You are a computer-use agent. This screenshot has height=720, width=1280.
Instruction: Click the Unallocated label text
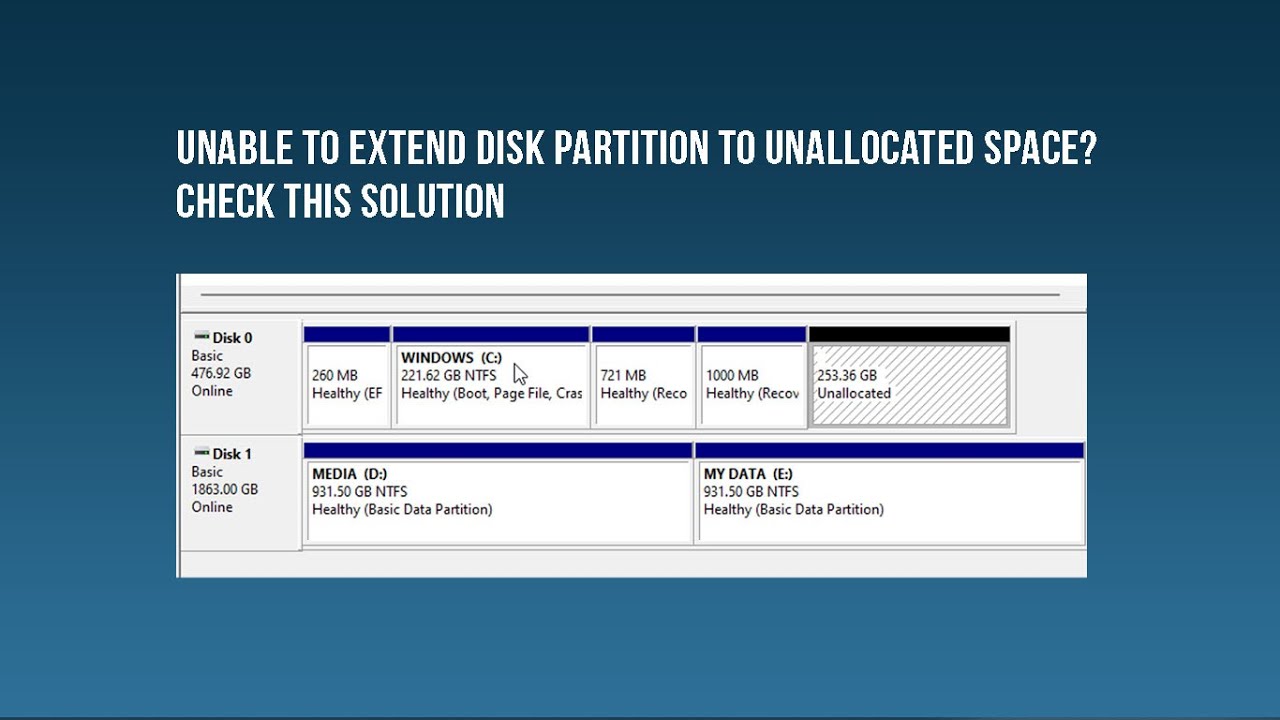pos(854,393)
